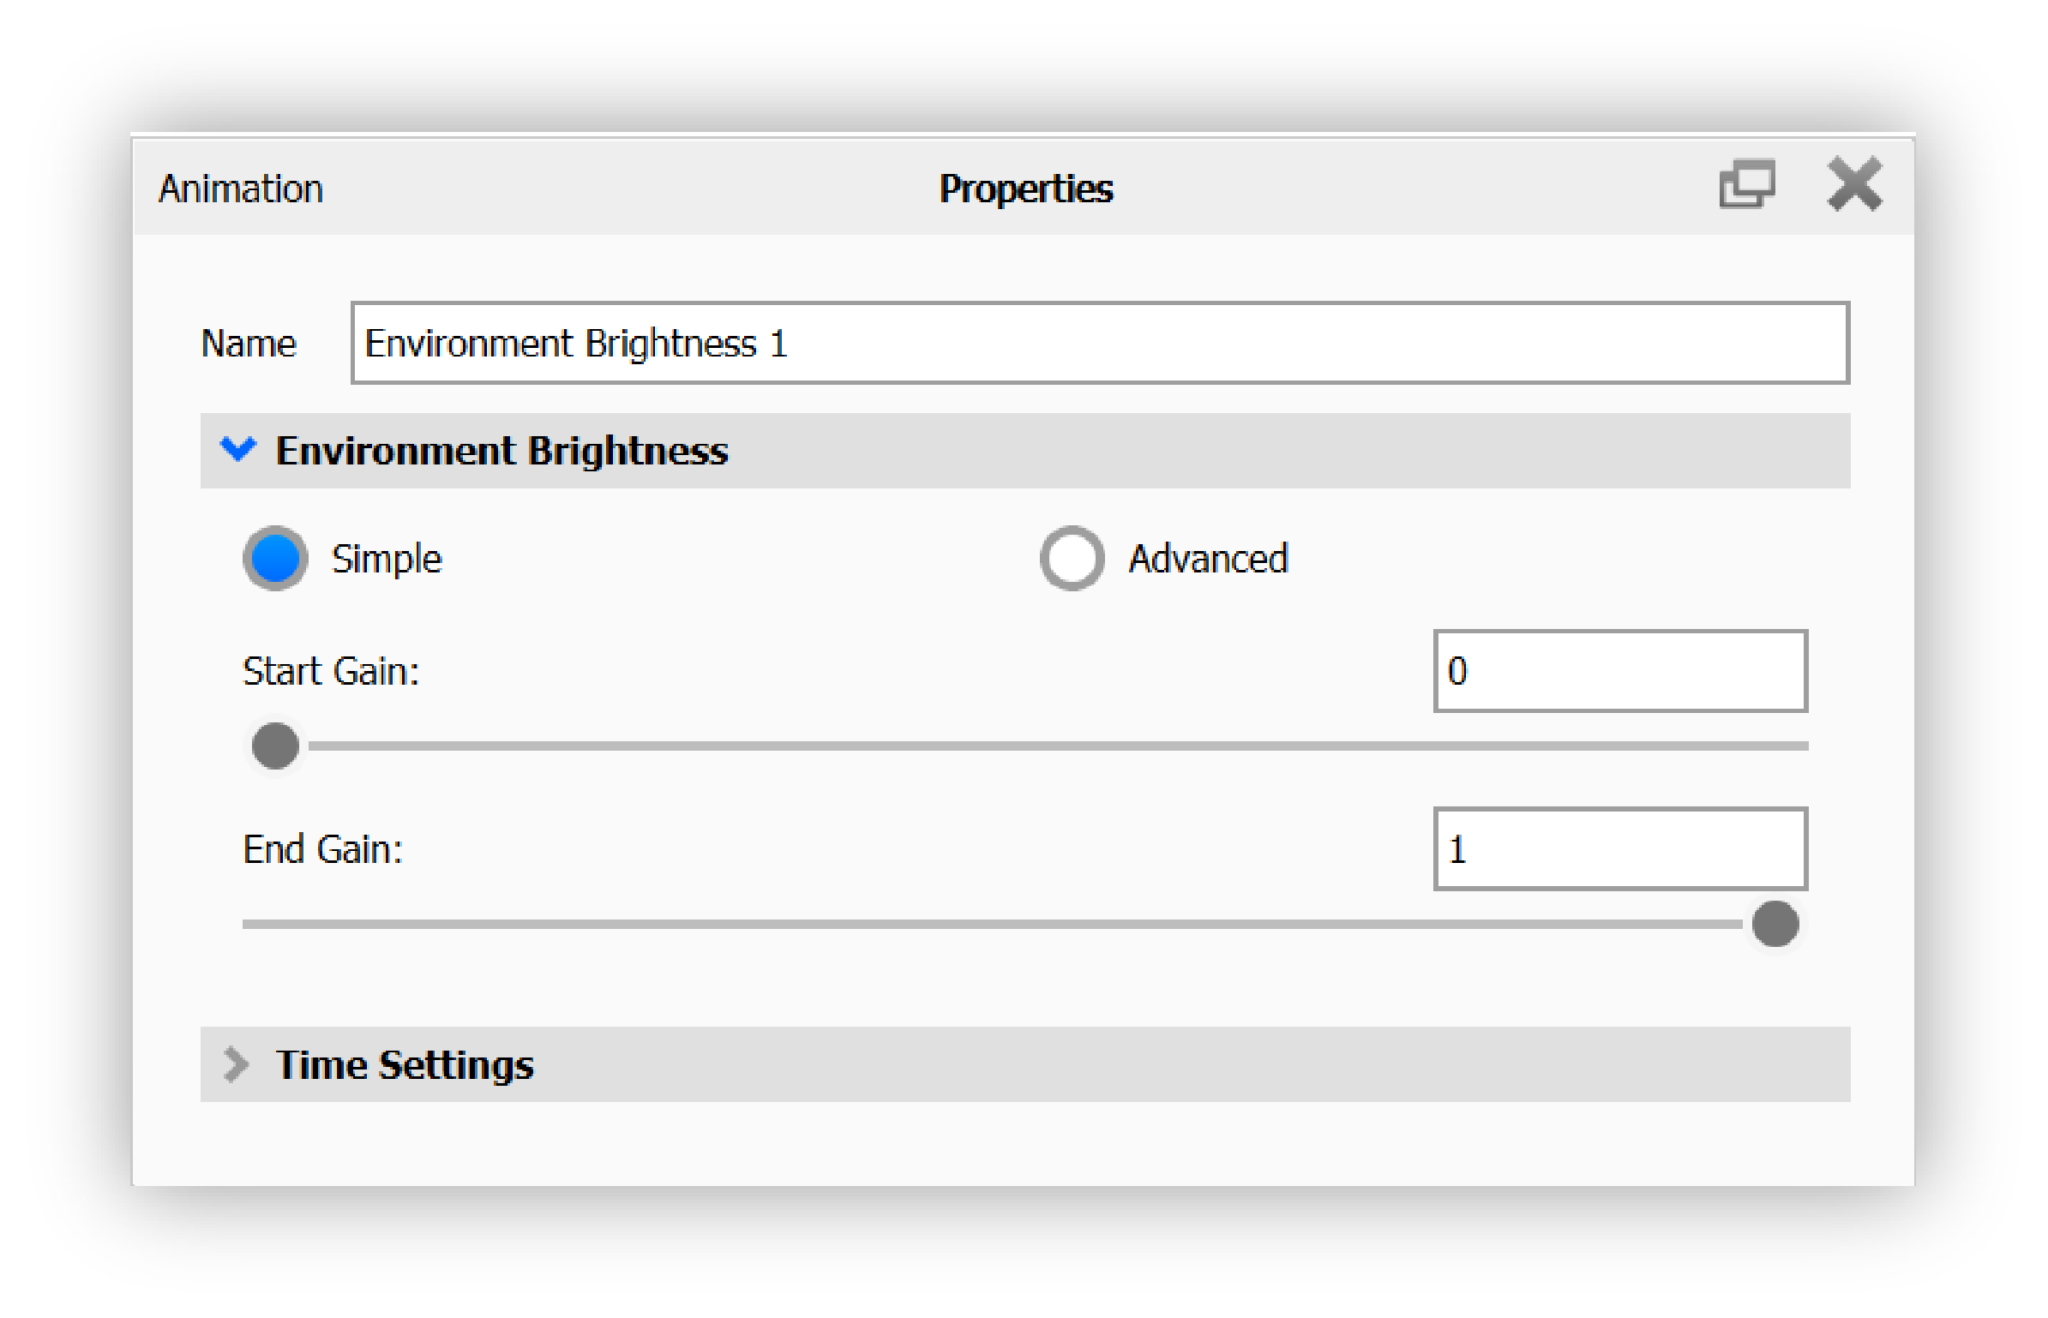2048x1318 pixels.
Task: Click the Properties title text
Action: pyautogui.click(x=1025, y=187)
